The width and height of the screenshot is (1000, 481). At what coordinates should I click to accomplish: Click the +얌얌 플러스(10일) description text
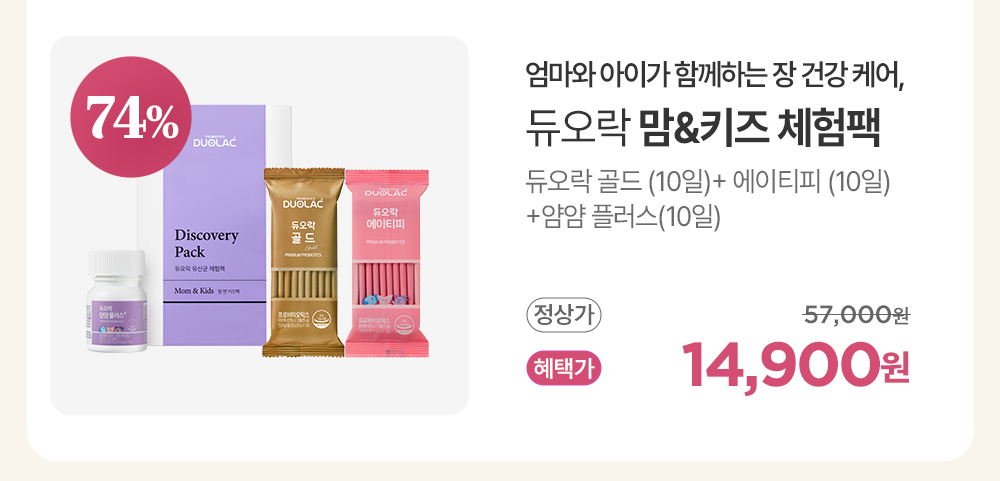click(x=623, y=216)
